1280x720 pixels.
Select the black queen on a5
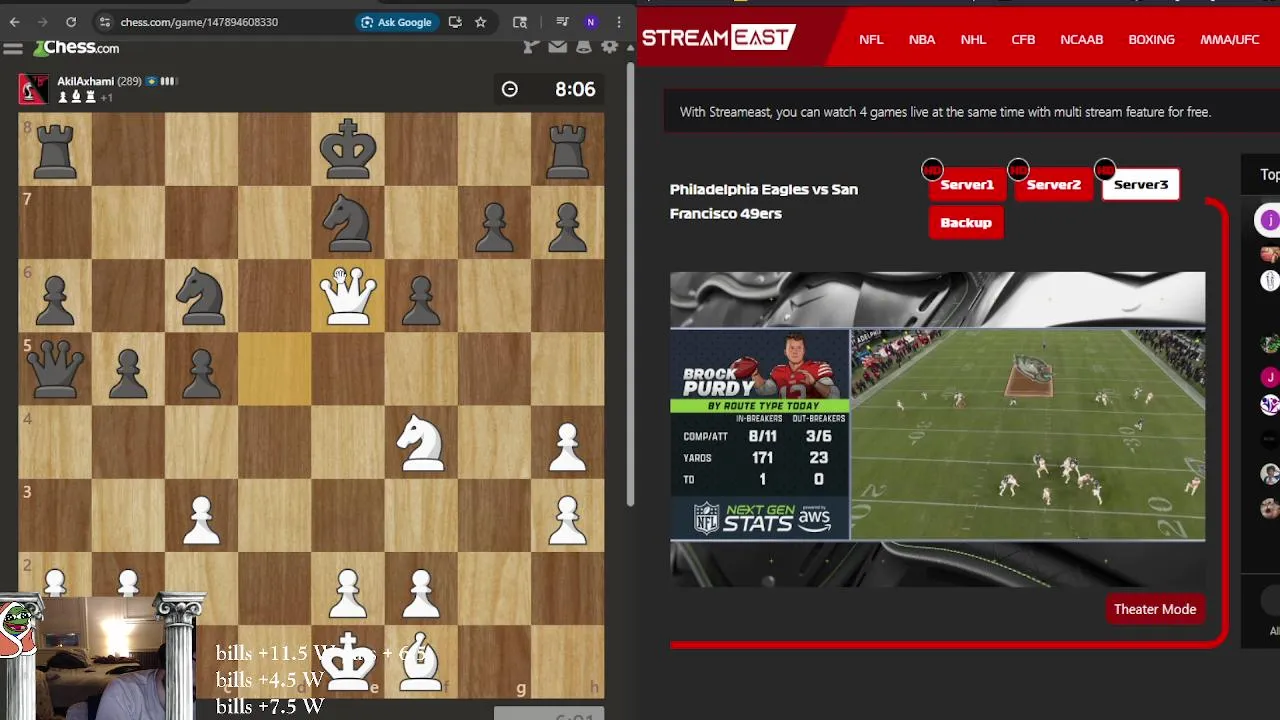[55, 368]
